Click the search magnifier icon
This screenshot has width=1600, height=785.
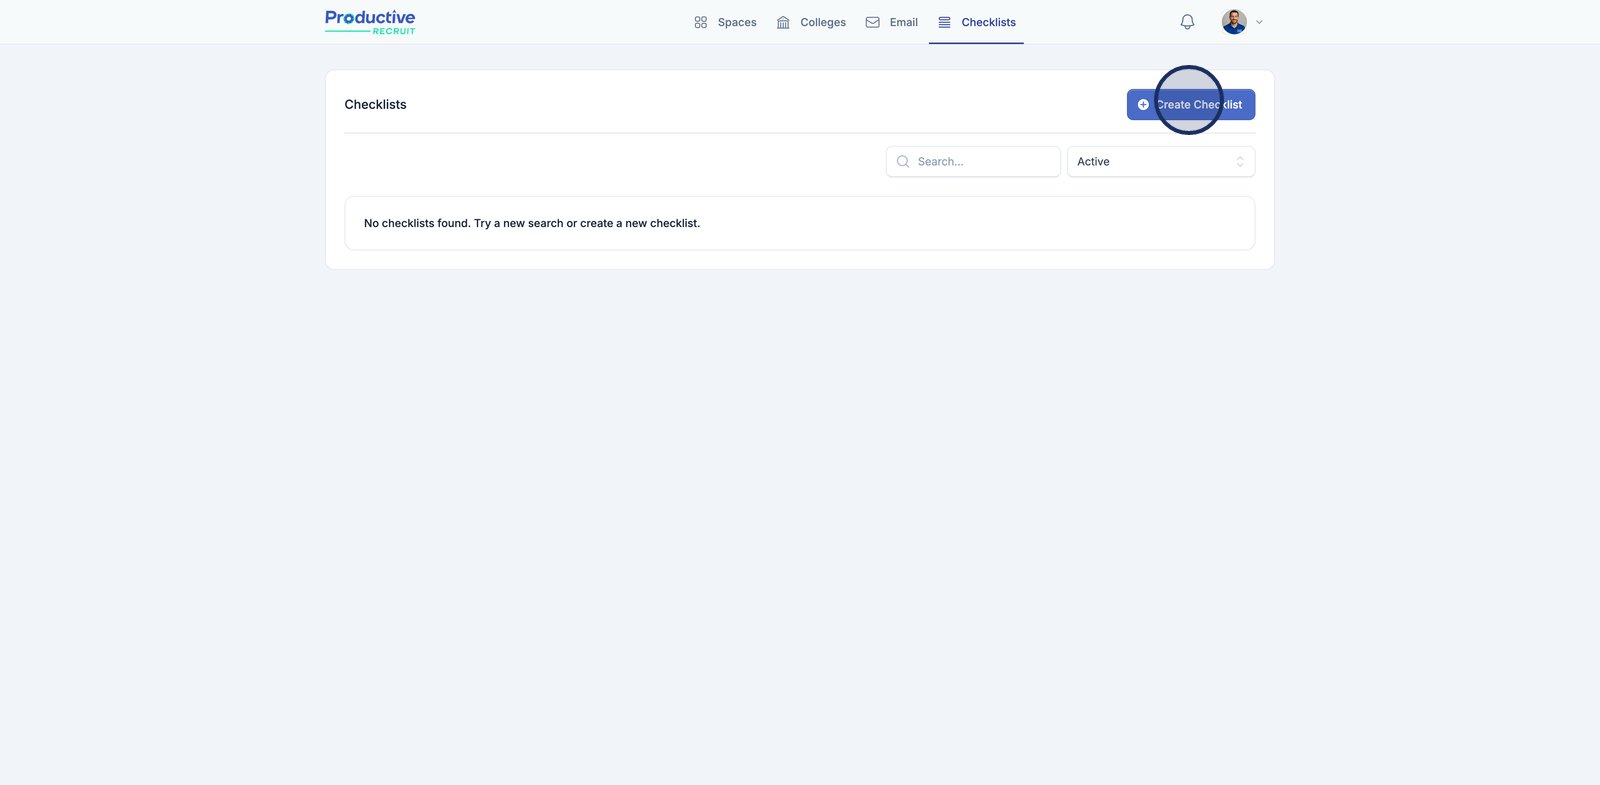(x=903, y=162)
